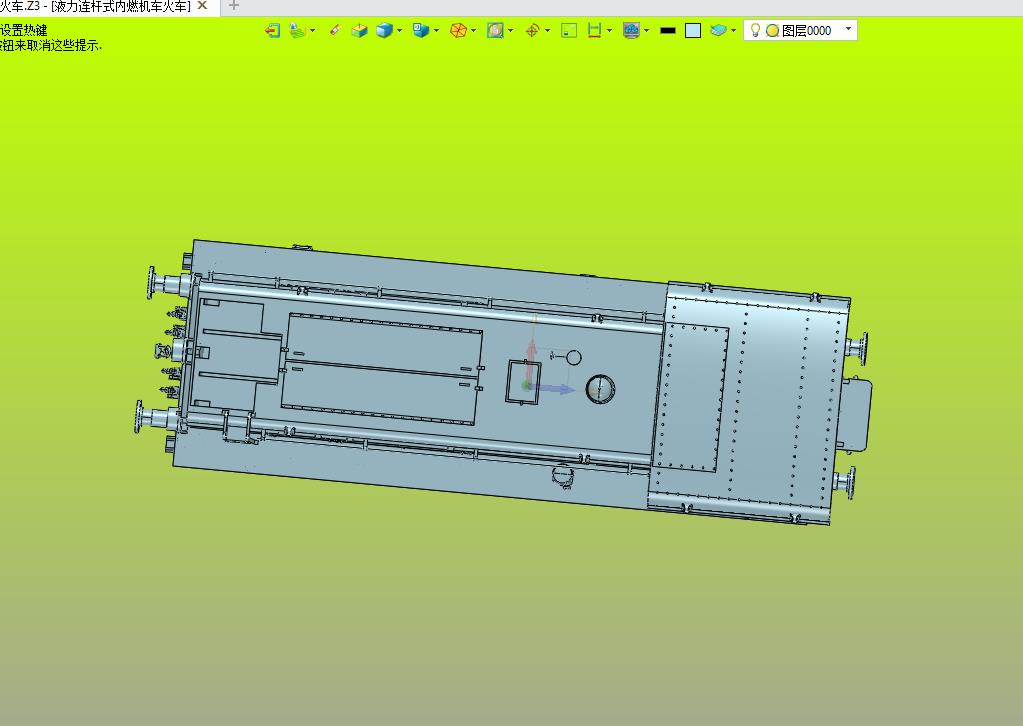Open the 图层0000 layer combo box
Viewport: 1023px width, 726px height.
pyautogui.click(x=801, y=31)
